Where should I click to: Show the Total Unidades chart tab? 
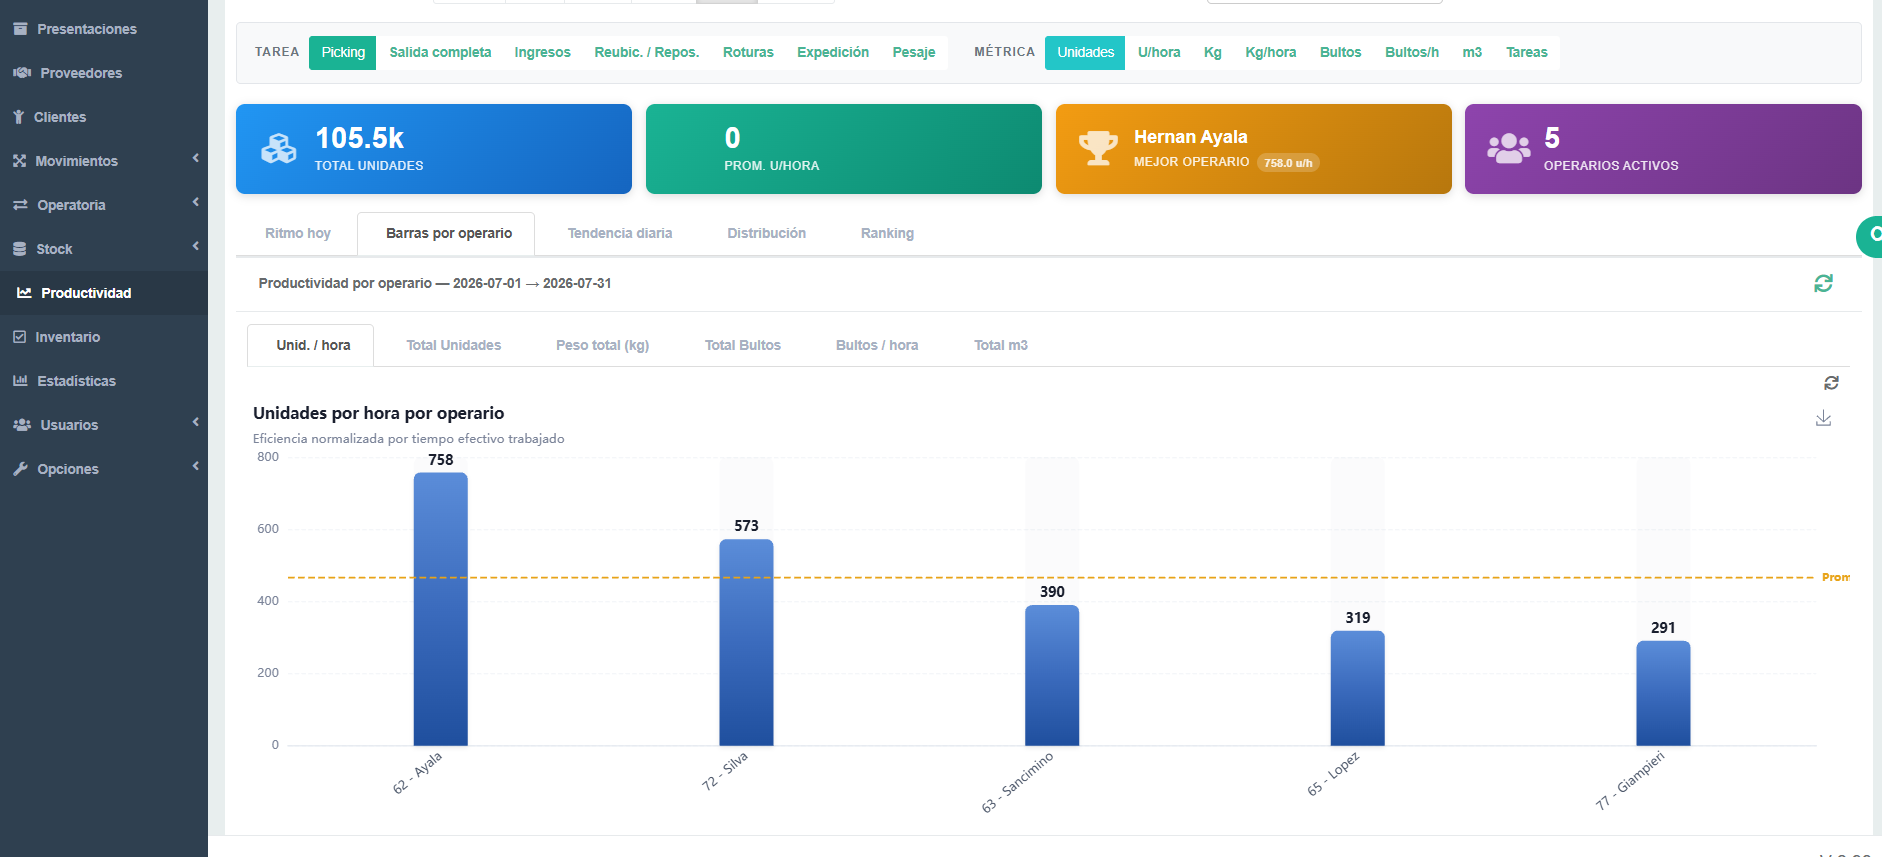454,346
